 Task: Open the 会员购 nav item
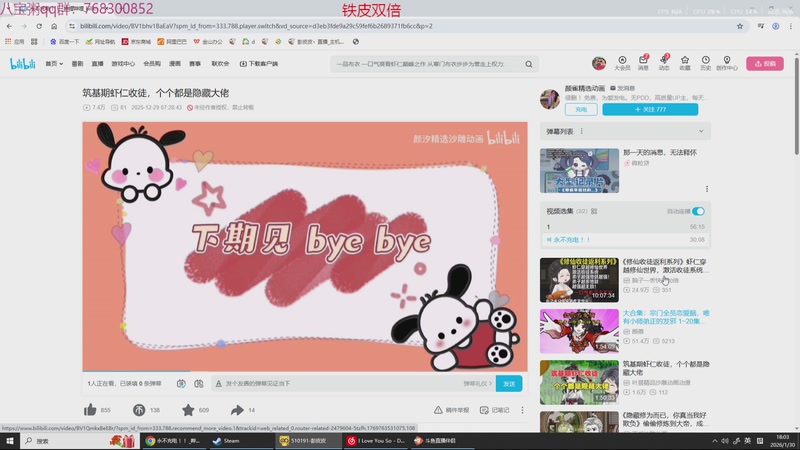tap(152, 64)
